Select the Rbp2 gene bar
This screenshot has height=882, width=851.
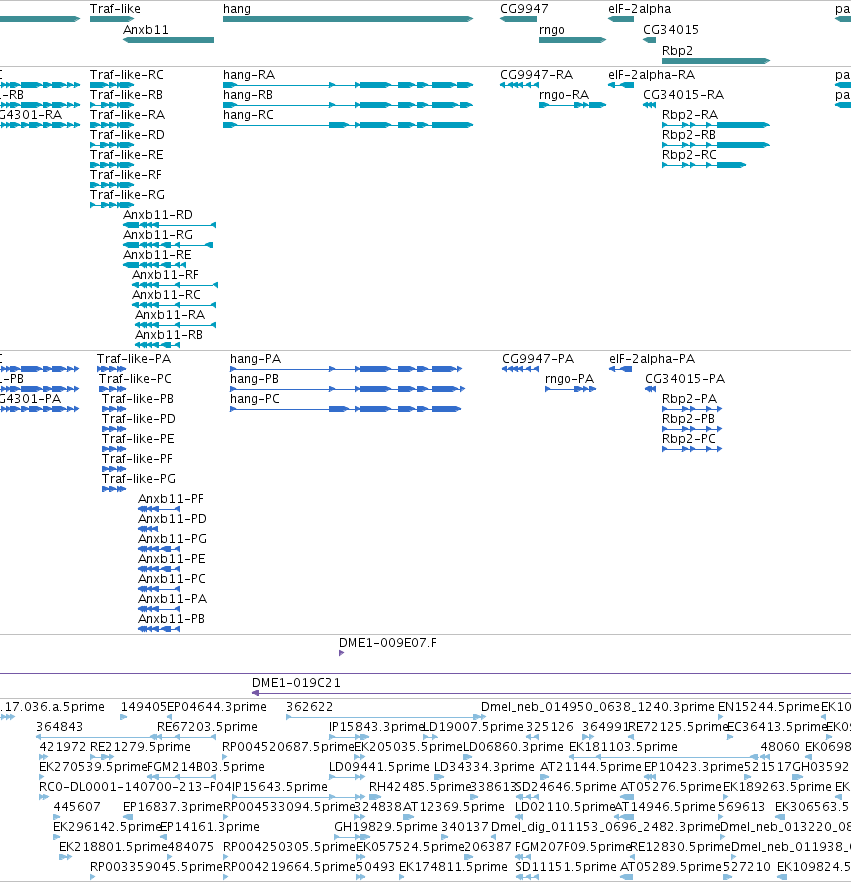(716, 61)
